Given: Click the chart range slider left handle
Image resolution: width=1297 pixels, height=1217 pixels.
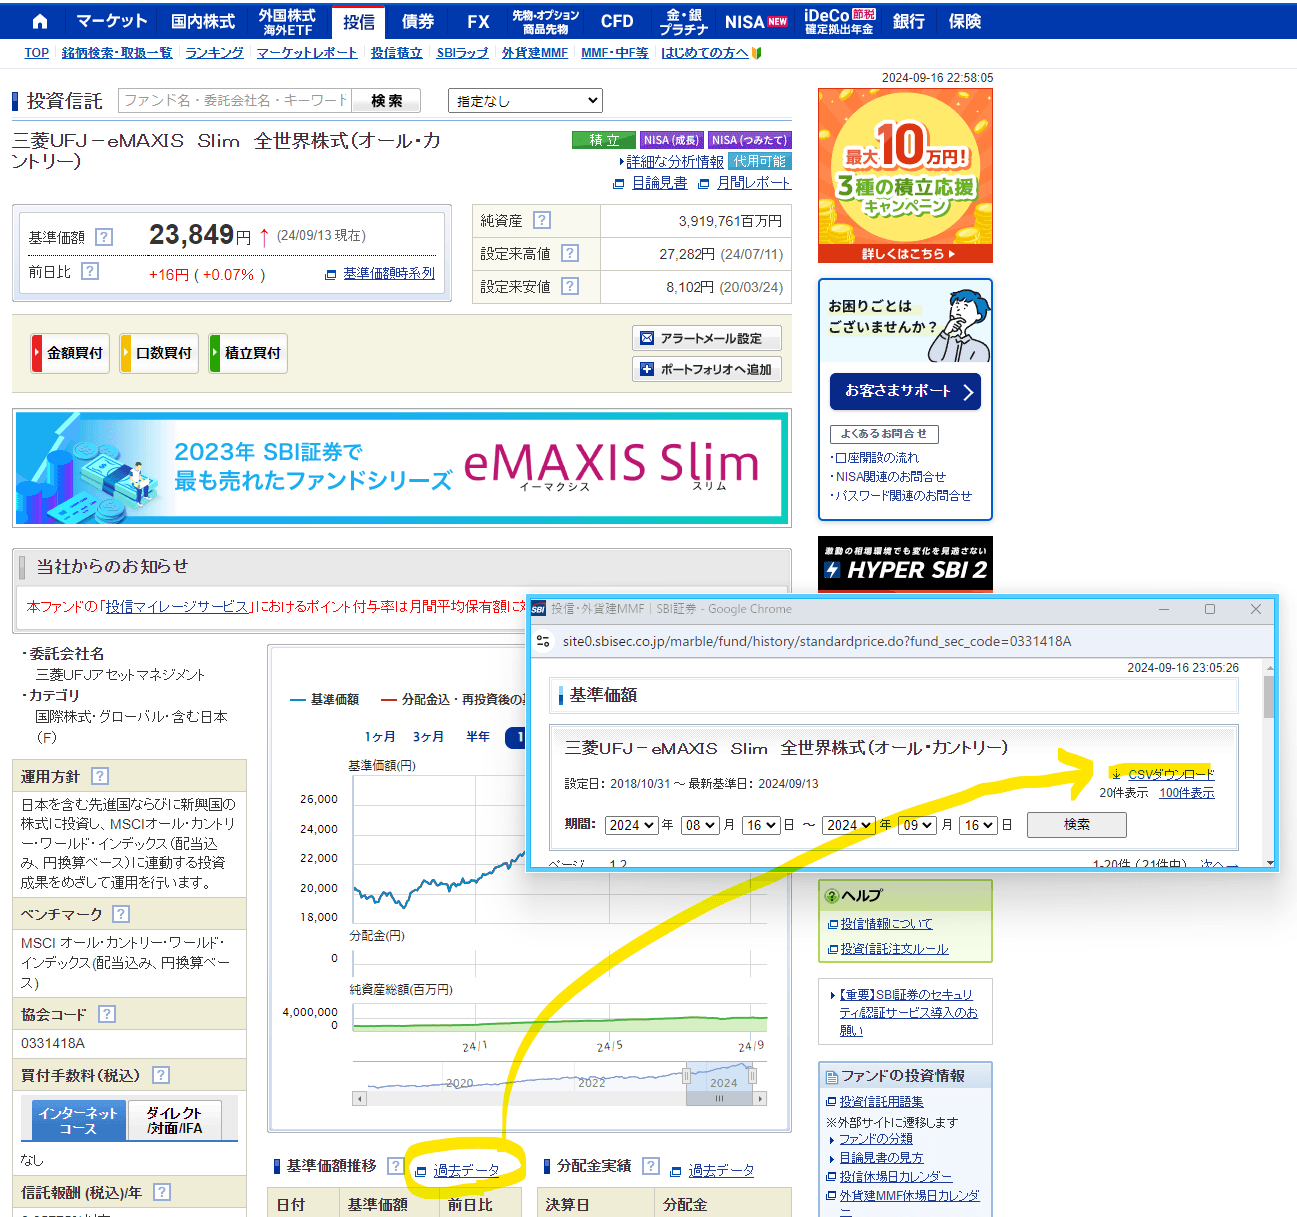Looking at the screenshot, I should pos(687,1075).
